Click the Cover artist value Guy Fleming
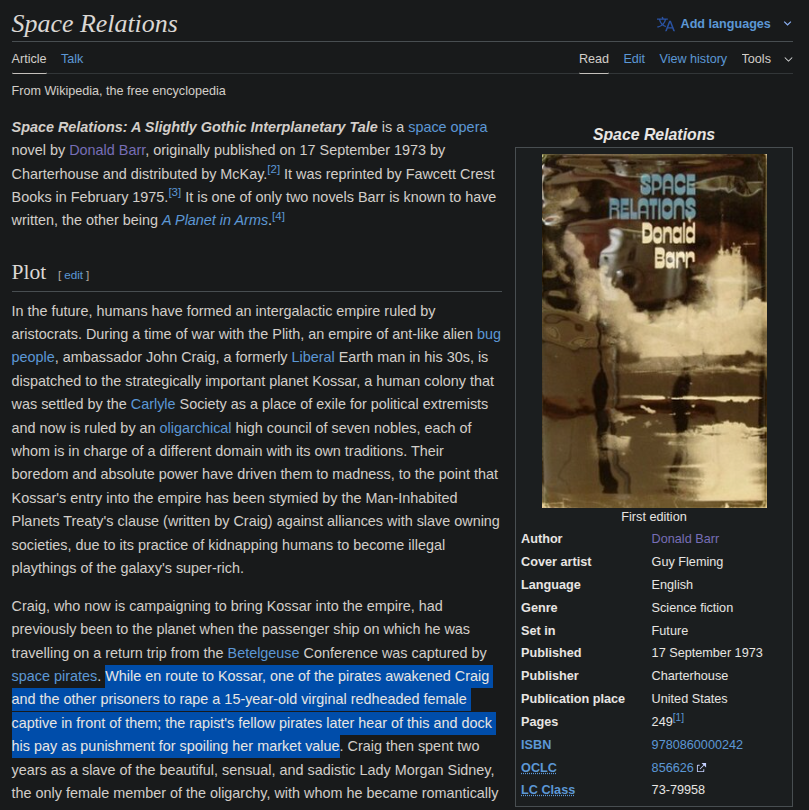 coord(687,562)
